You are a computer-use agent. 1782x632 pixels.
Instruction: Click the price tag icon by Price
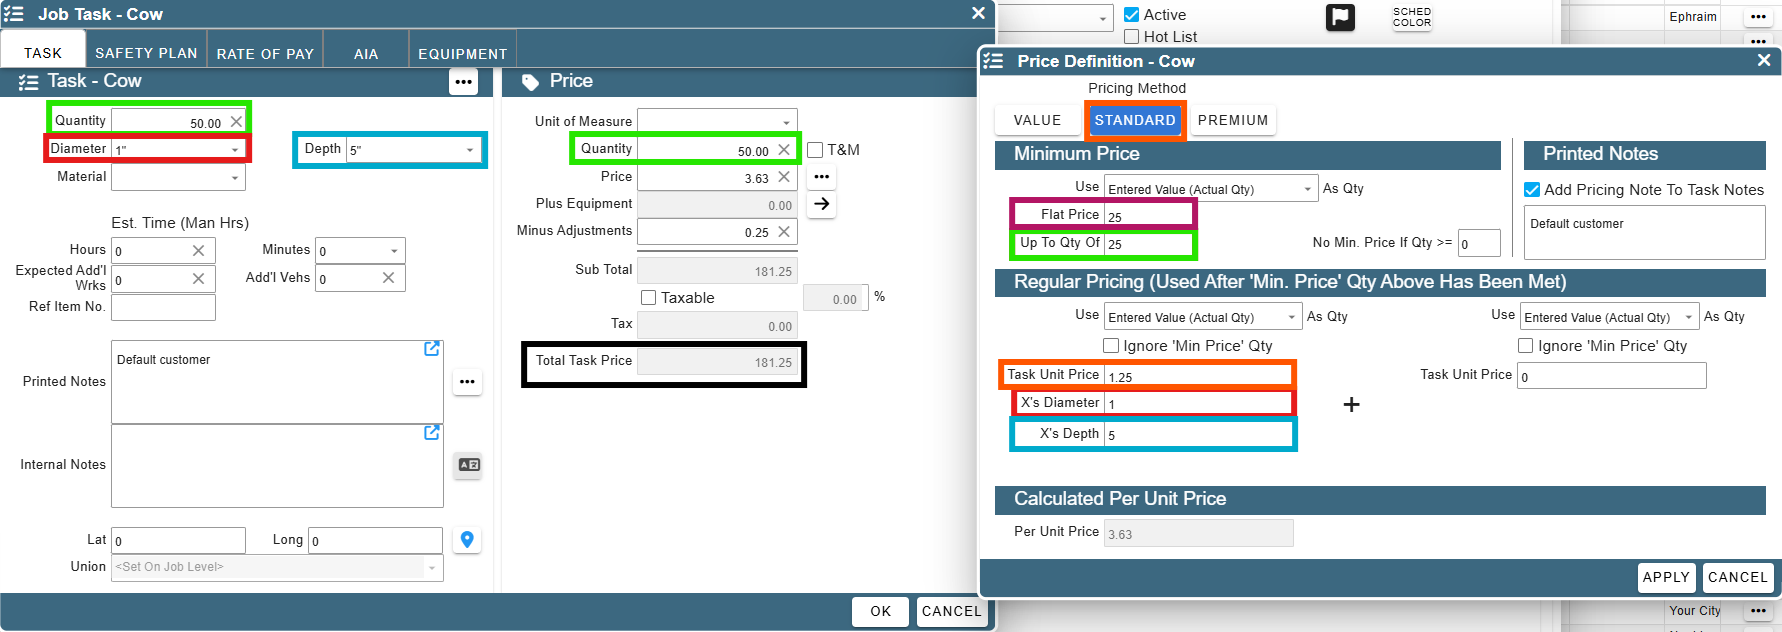pyautogui.click(x=530, y=82)
